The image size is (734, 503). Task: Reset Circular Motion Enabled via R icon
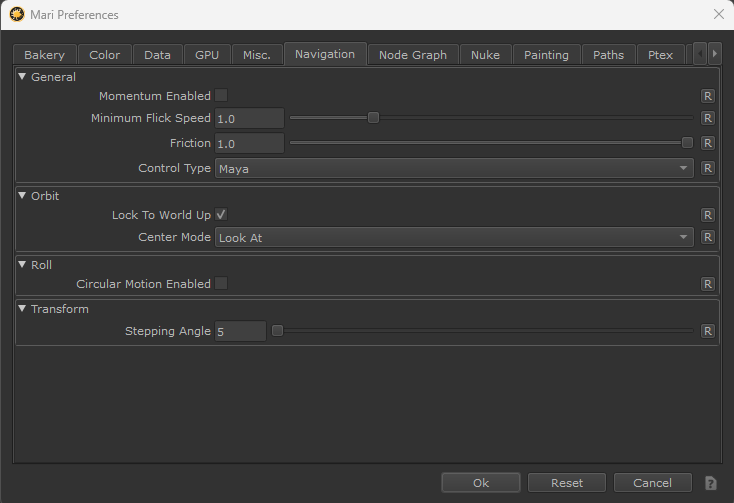(707, 284)
